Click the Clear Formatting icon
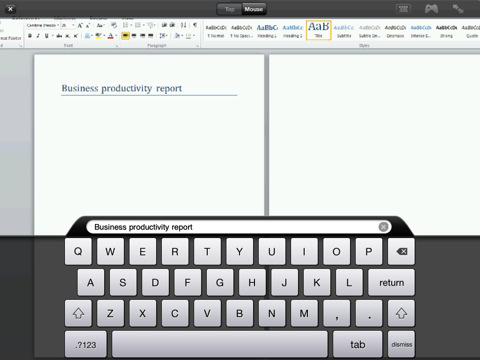Image resolution: width=480 pixels, height=360 pixels. click(x=114, y=25)
